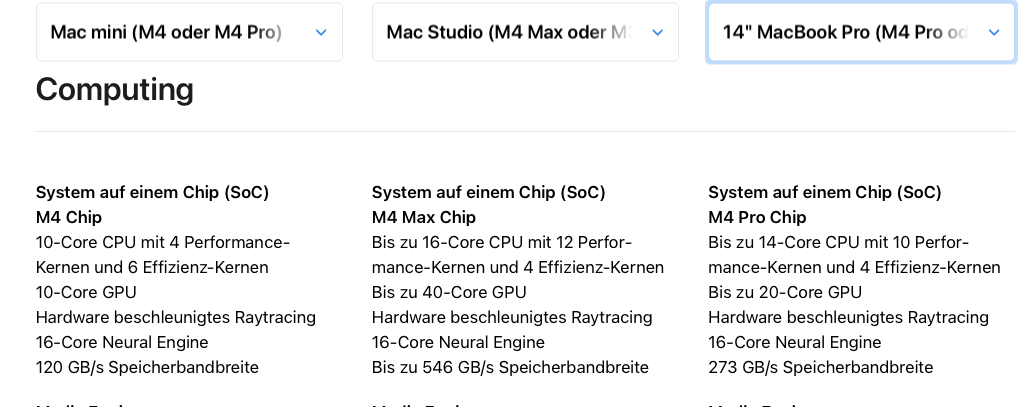The height and width of the screenshot is (407, 1028).
Task: Click the 10-Core CPU mit 4 Performance-Kernen text
Action: click(x=163, y=255)
